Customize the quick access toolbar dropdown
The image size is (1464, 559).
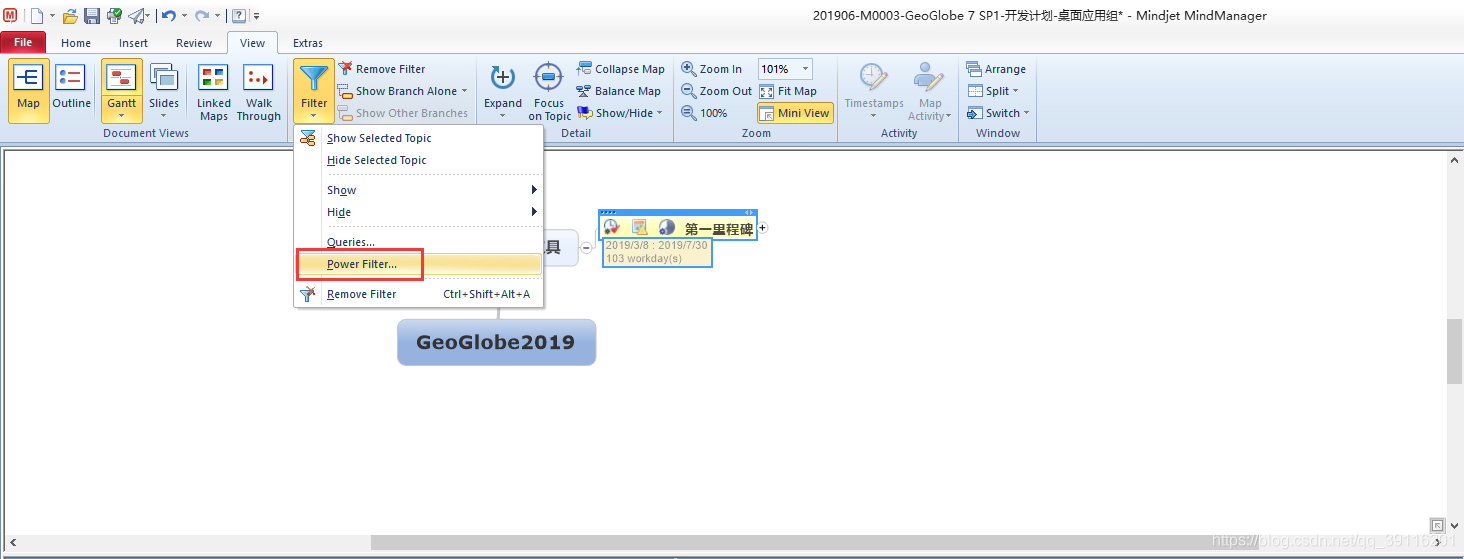click(x=256, y=16)
